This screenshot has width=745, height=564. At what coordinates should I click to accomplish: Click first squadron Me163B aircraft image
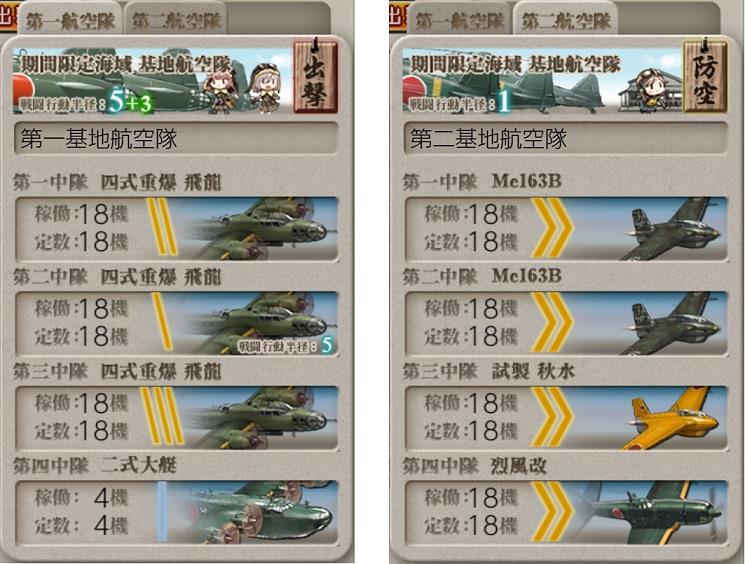[x=670, y=229]
